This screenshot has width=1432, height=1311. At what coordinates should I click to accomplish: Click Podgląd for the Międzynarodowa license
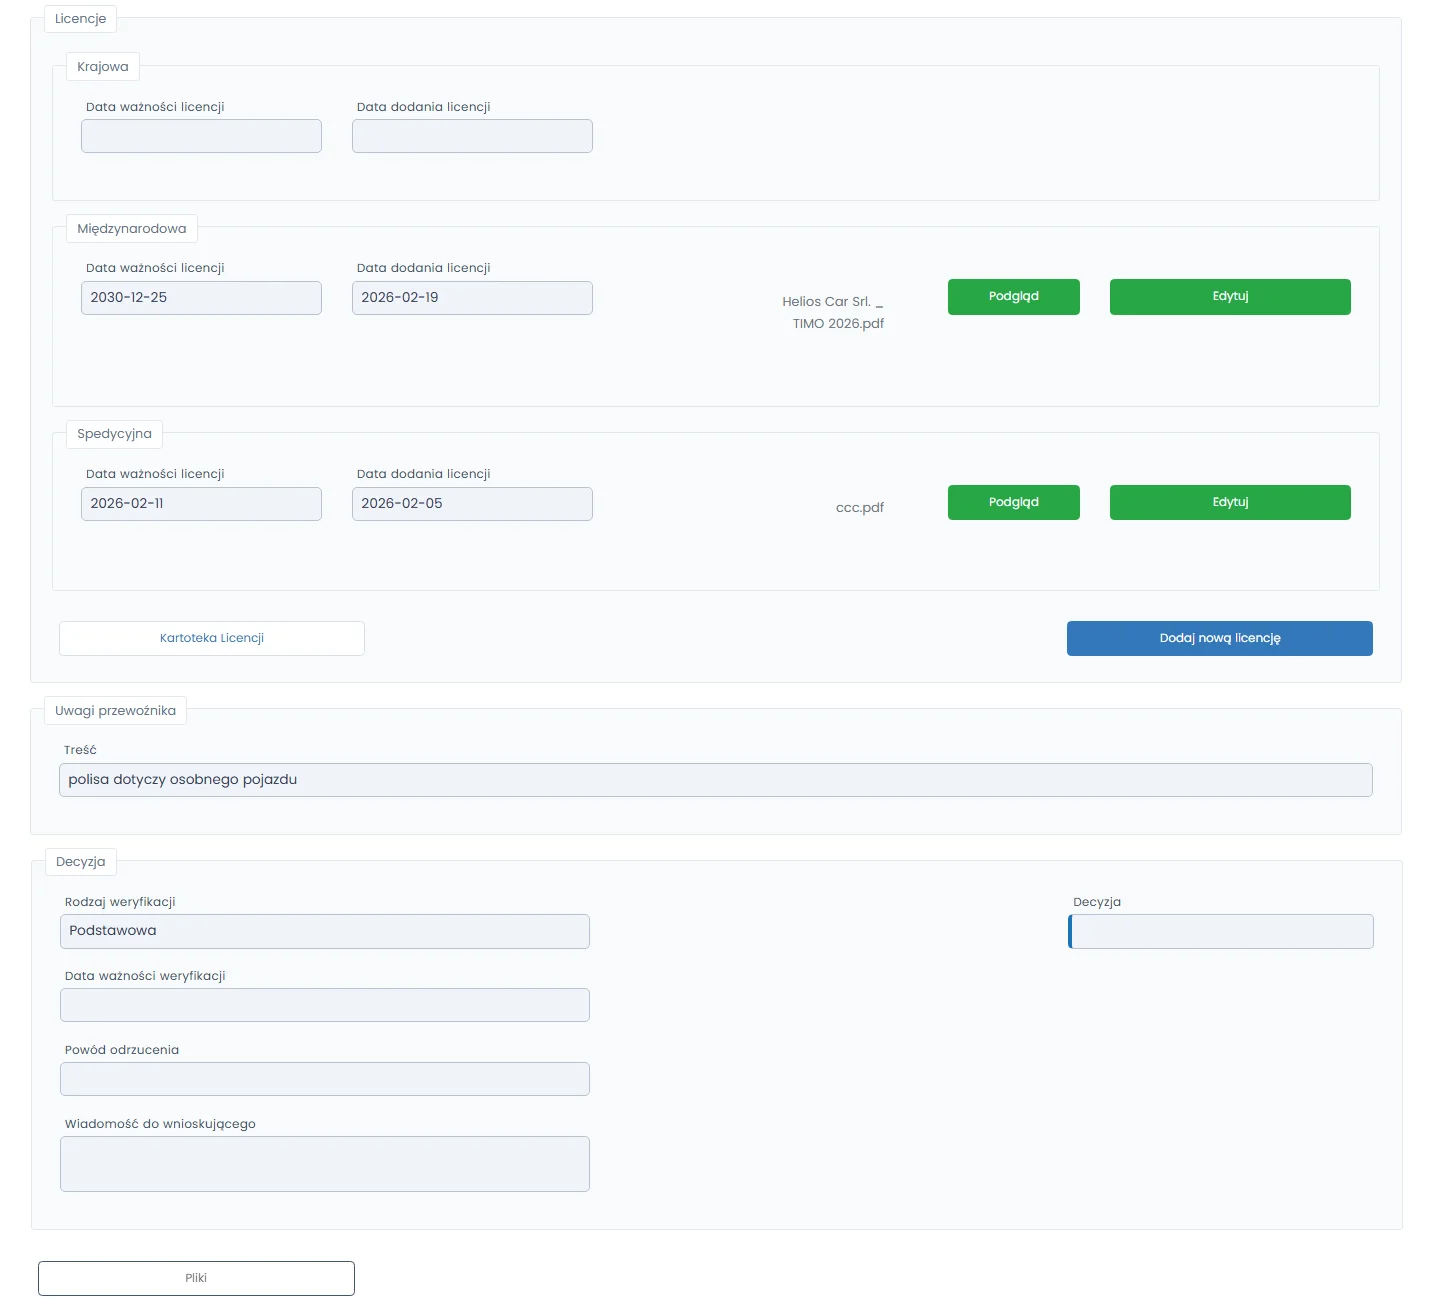1013,297
